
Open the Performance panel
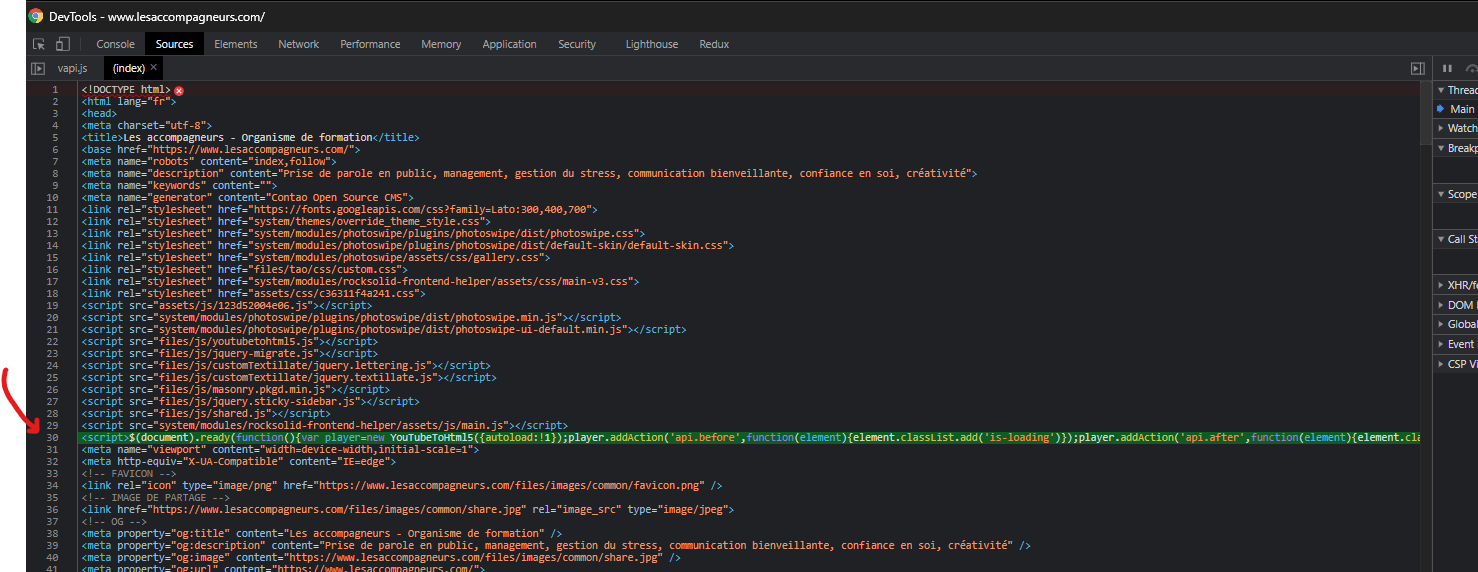[x=371, y=44]
